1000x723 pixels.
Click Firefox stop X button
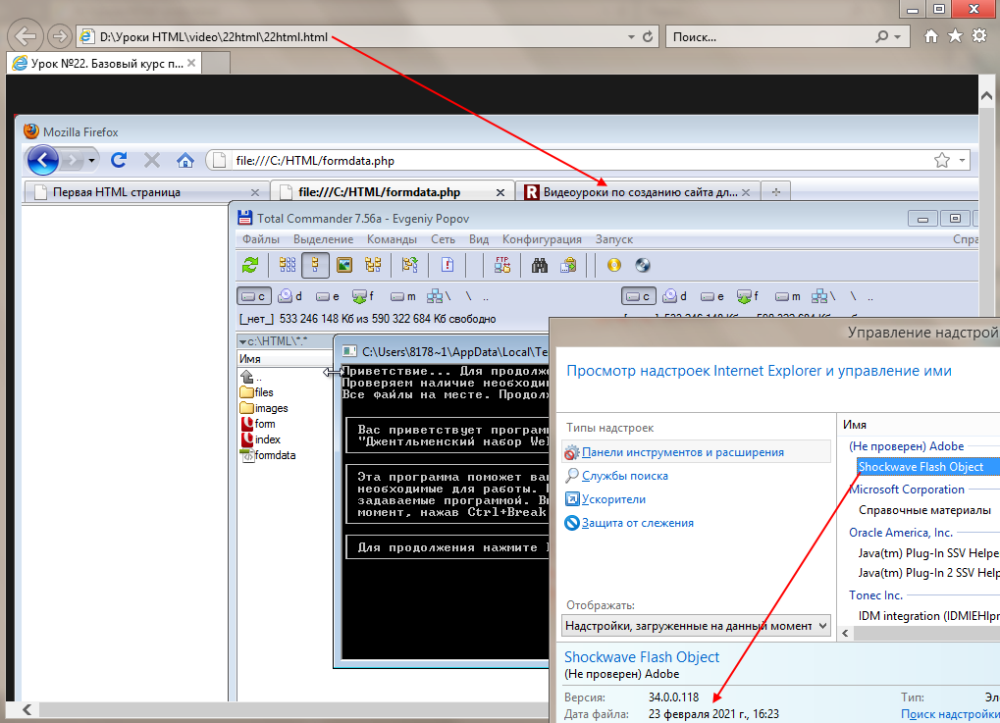click(152, 160)
